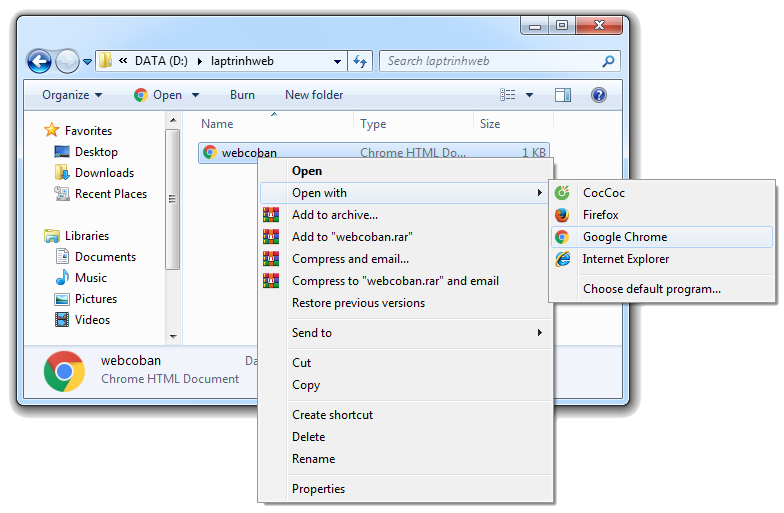The image size is (784, 513).
Task: Select Choose default program option
Action: (x=651, y=289)
